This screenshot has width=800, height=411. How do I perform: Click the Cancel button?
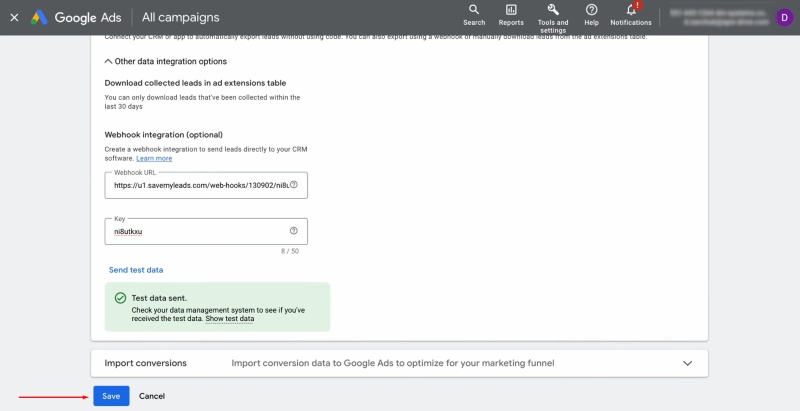(x=152, y=396)
